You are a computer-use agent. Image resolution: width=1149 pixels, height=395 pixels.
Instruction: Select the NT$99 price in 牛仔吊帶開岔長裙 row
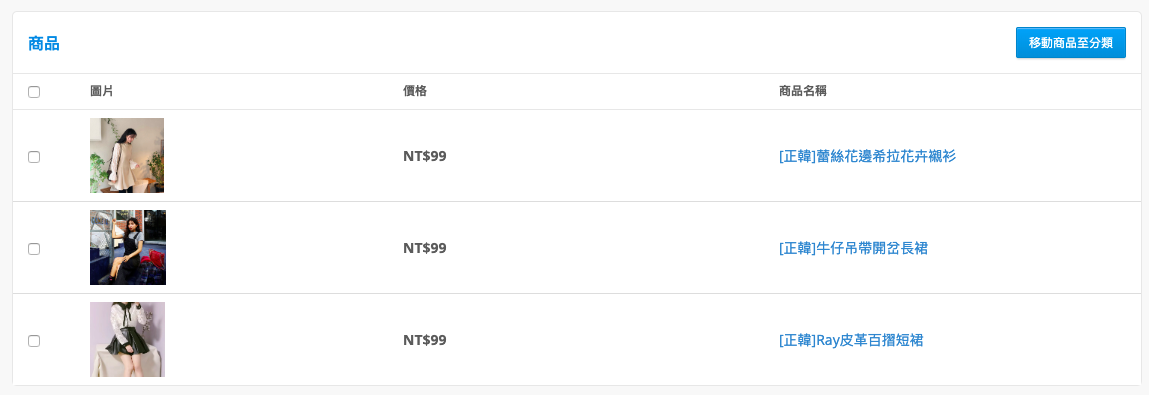425,248
